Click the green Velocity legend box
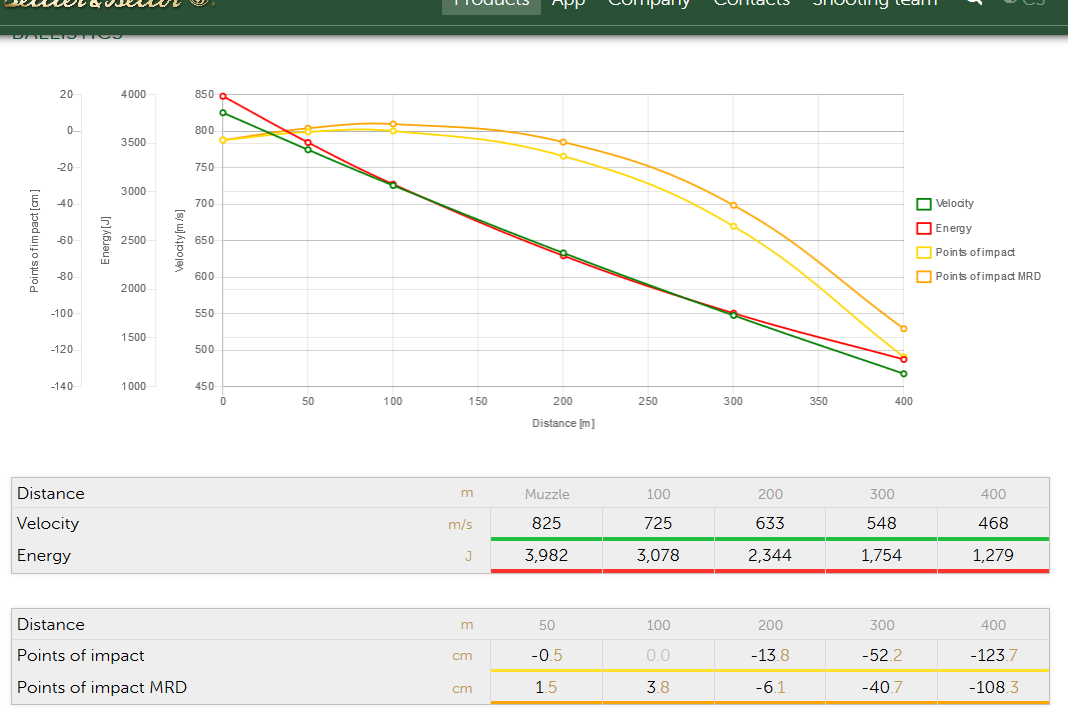This screenshot has height=721, width=1068. pos(924,204)
